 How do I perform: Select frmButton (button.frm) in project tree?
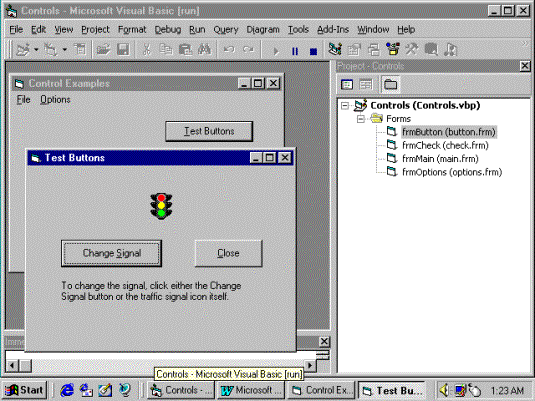pyautogui.click(x=449, y=132)
